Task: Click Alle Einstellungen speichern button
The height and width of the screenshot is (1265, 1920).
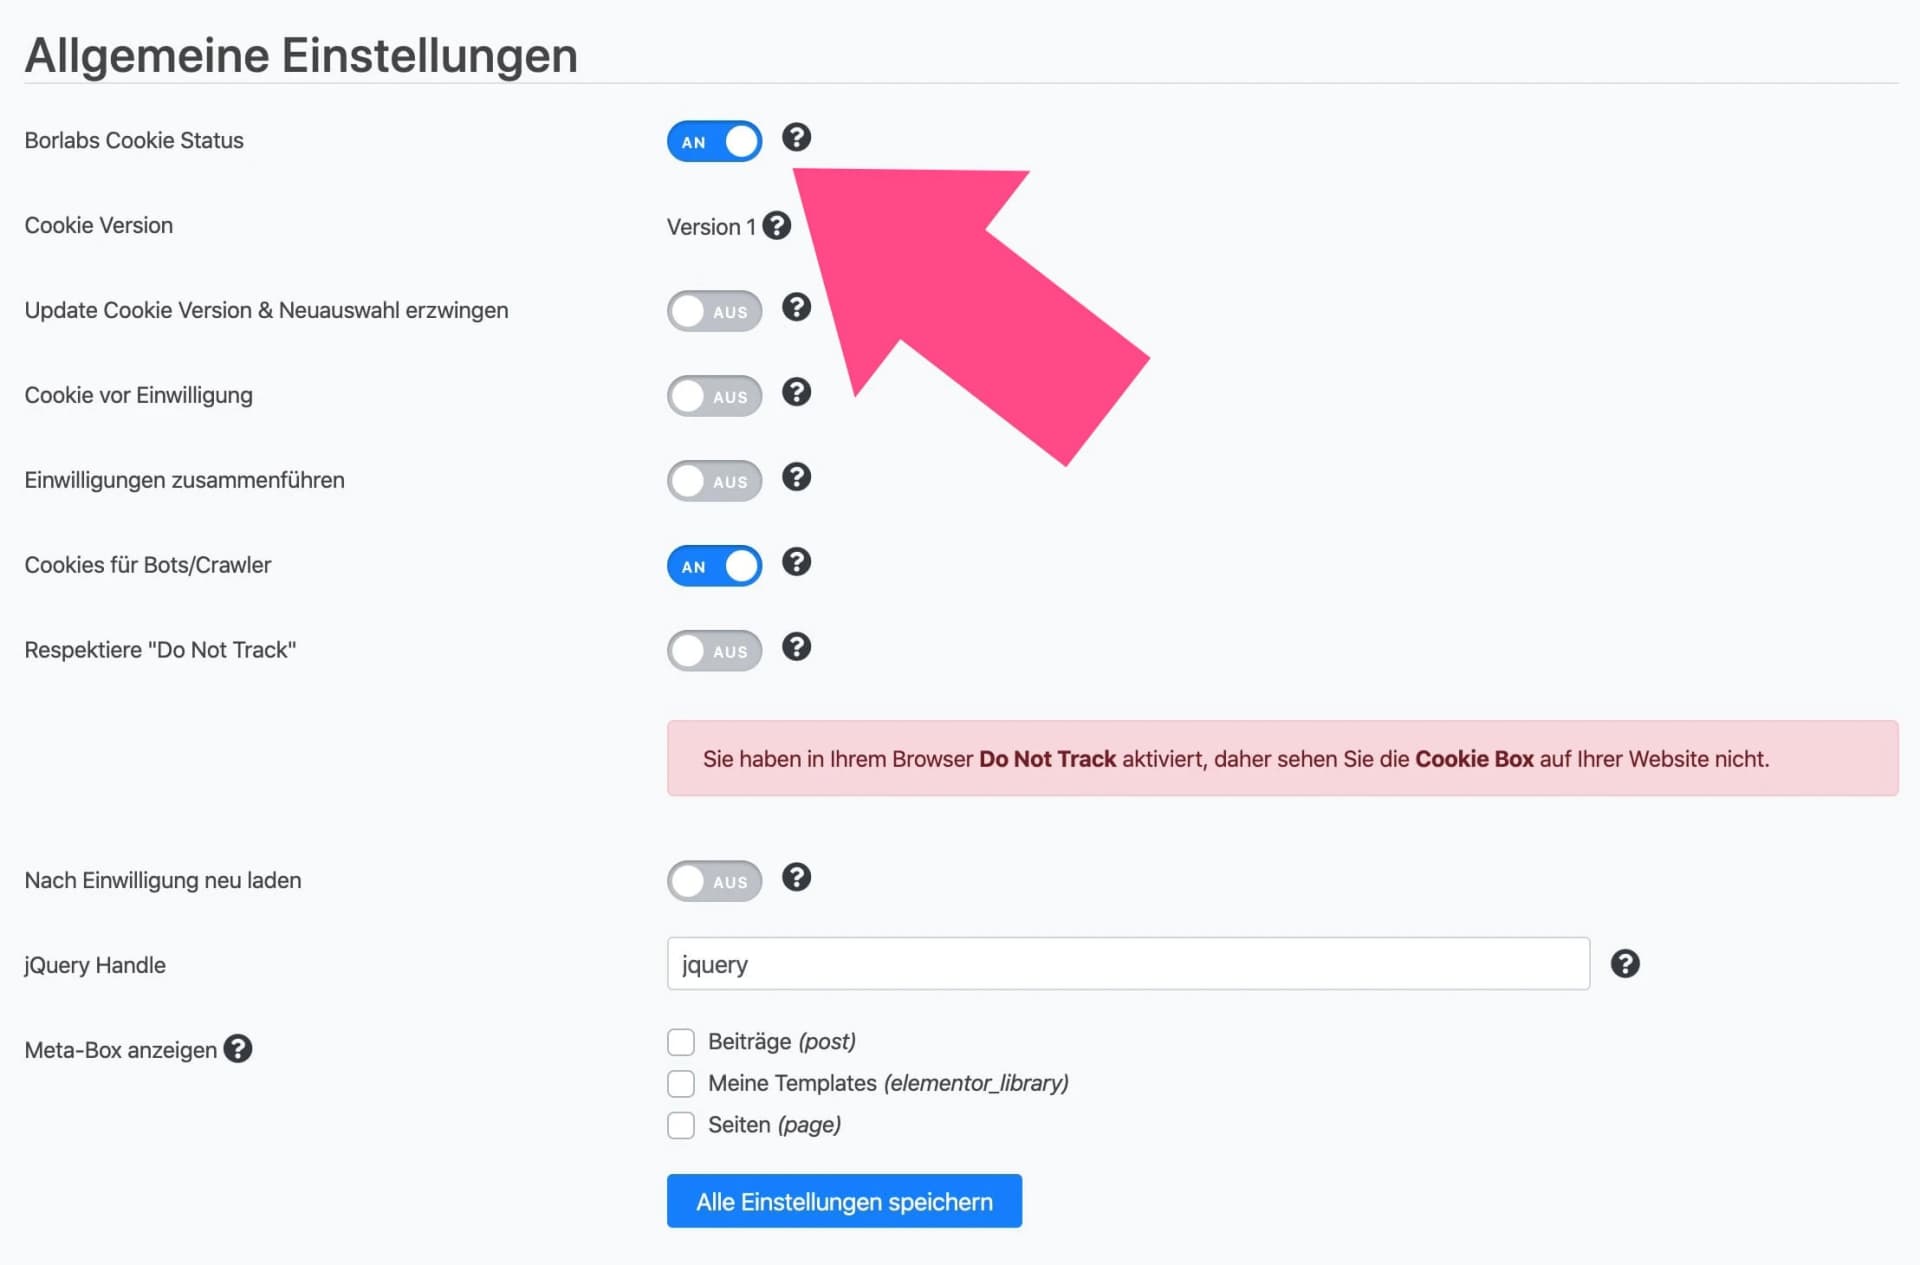Action: (843, 1201)
